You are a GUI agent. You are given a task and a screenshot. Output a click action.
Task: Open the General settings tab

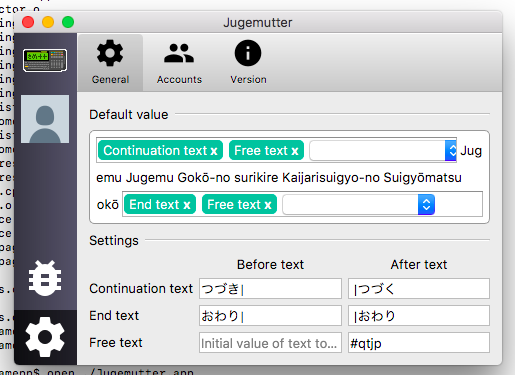pos(110,62)
